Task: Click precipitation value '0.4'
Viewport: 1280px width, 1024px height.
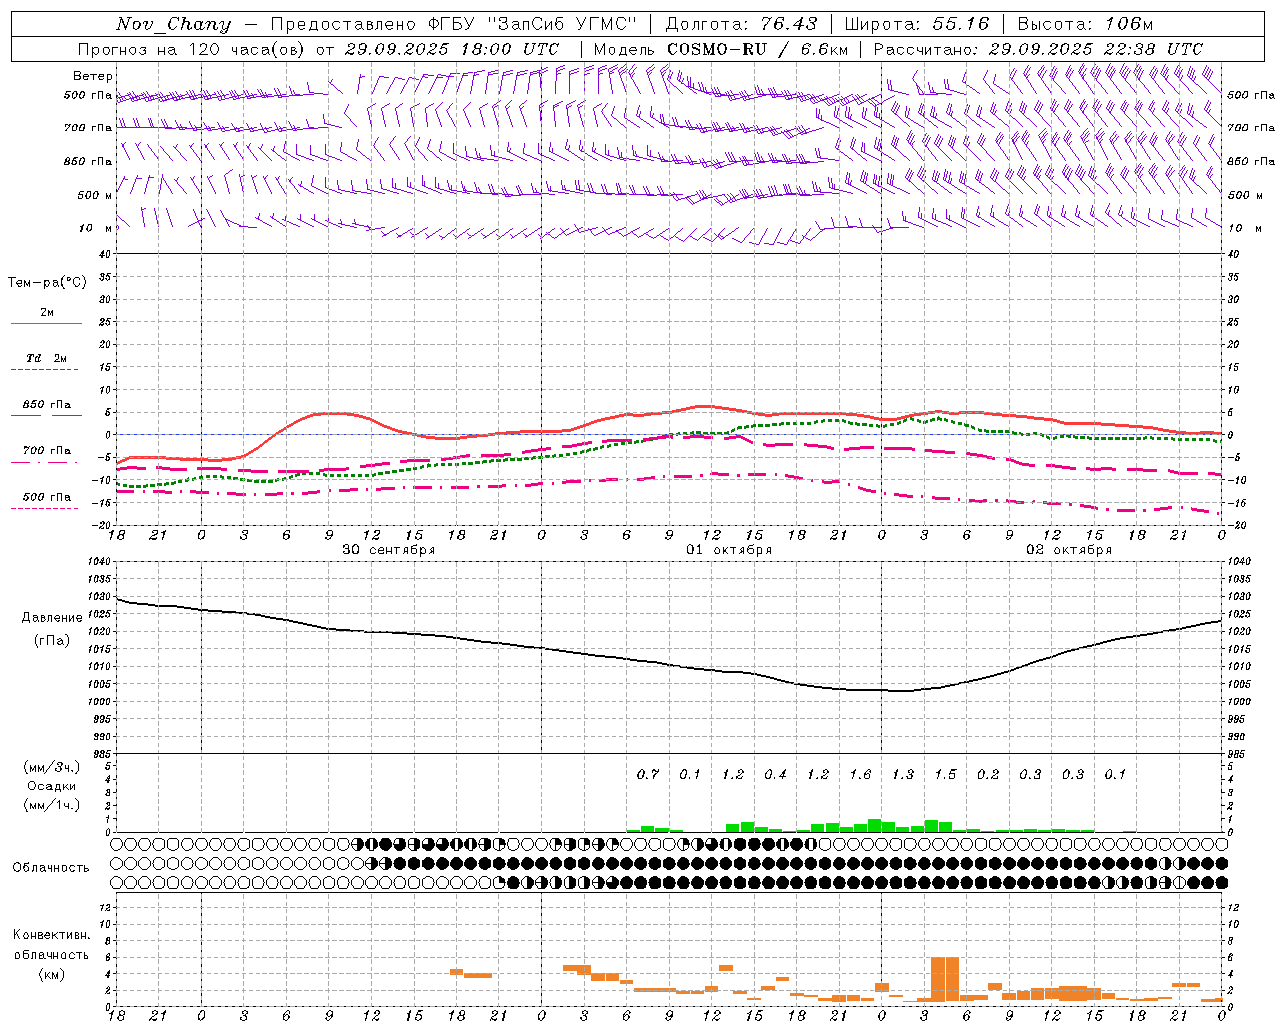Action: [775, 775]
